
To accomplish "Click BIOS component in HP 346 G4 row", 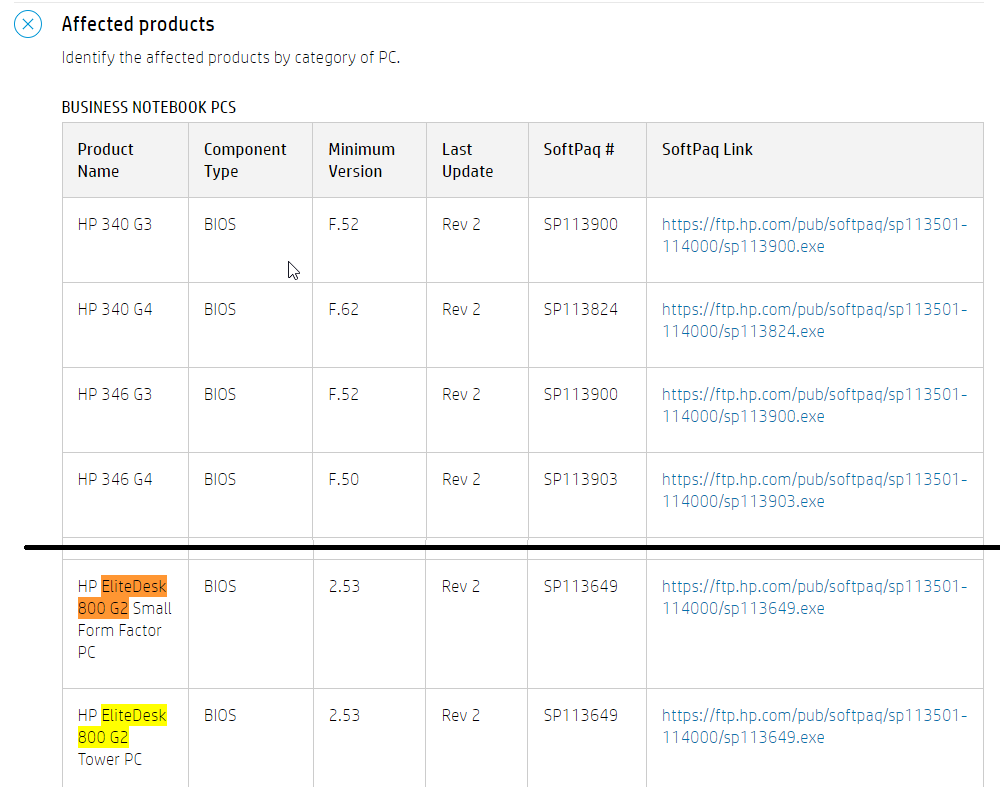I will [220, 479].
